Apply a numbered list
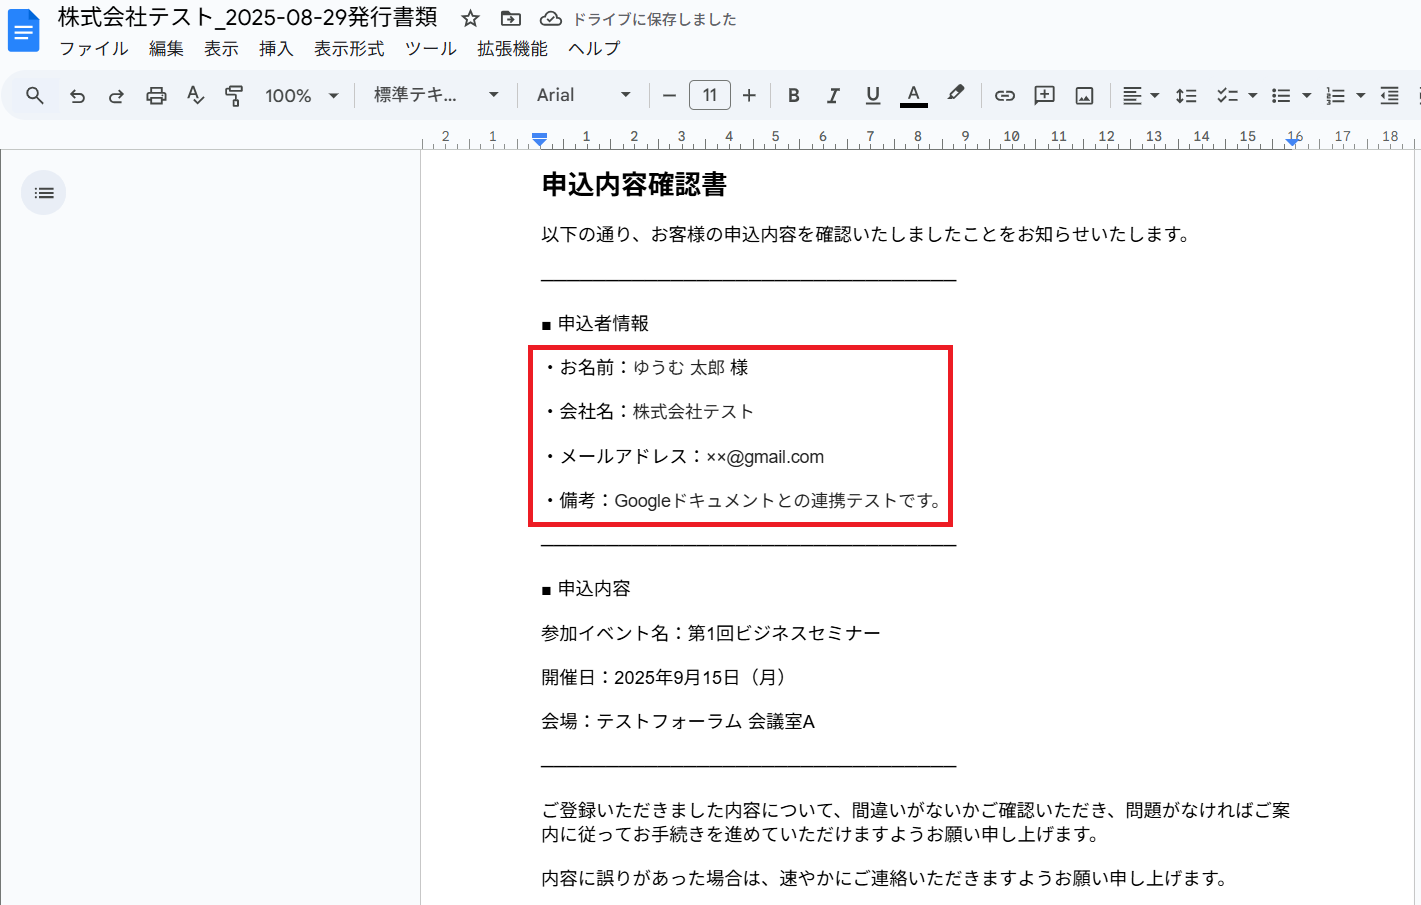 click(x=1335, y=95)
